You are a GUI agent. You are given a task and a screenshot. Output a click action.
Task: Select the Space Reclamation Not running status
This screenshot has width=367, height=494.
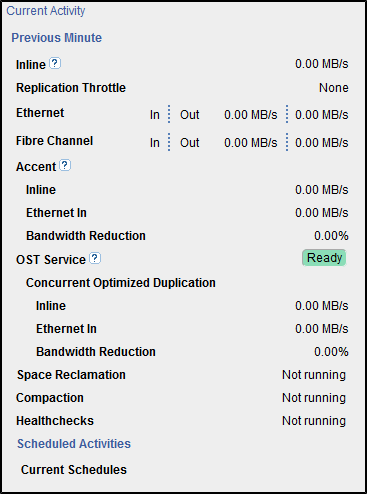(314, 375)
